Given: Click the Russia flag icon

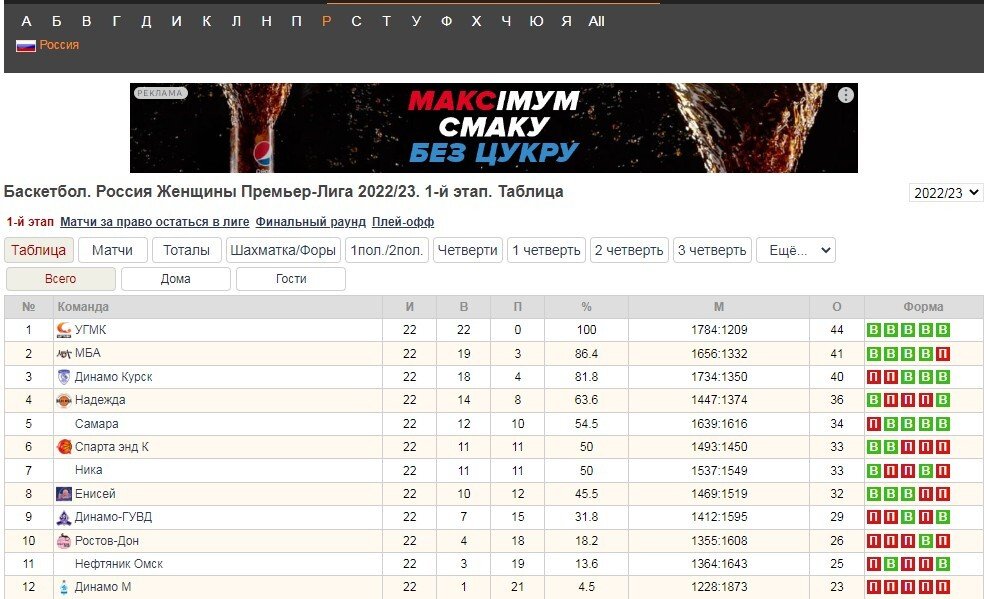Looking at the screenshot, I should (x=25, y=45).
